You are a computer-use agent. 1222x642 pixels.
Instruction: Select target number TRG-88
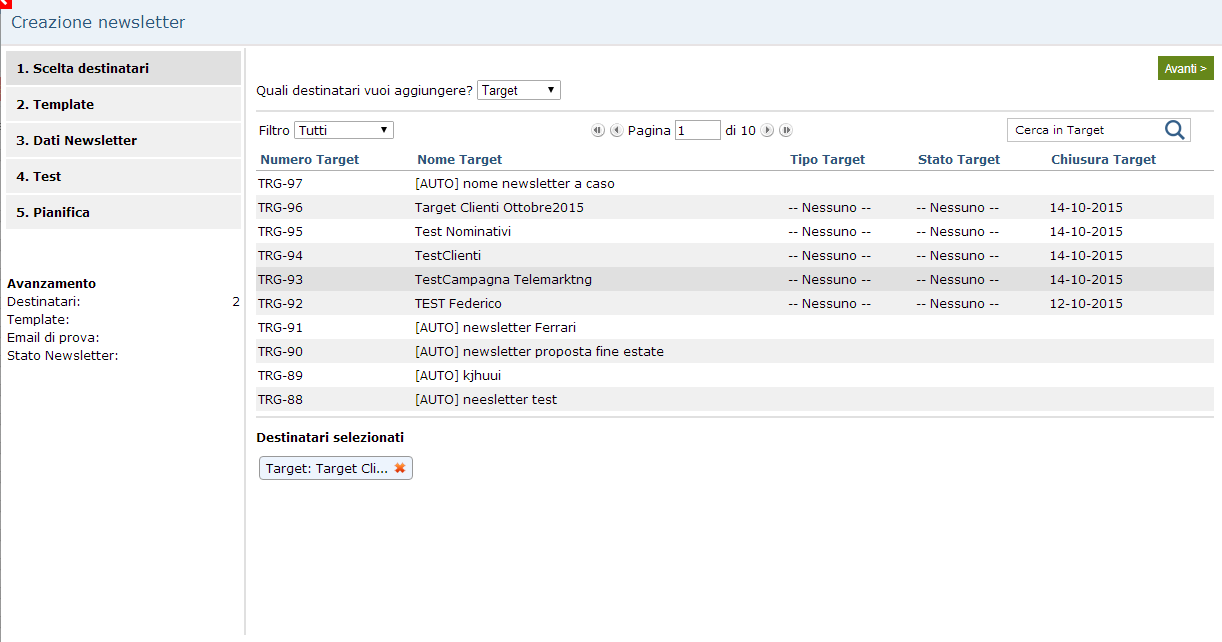tap(280, 400)
